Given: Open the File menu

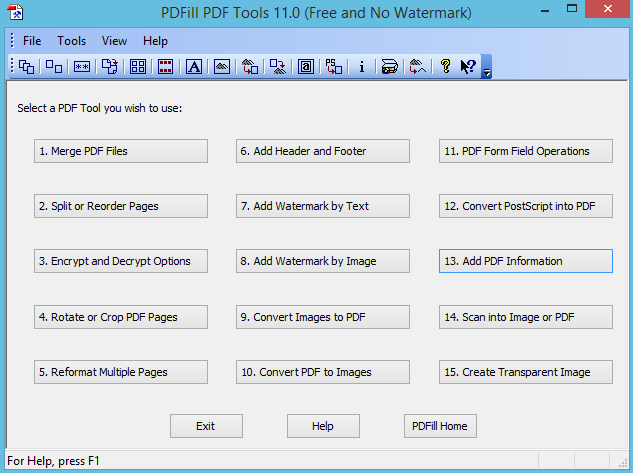Looking at the screenshot, I should point(32,41).
